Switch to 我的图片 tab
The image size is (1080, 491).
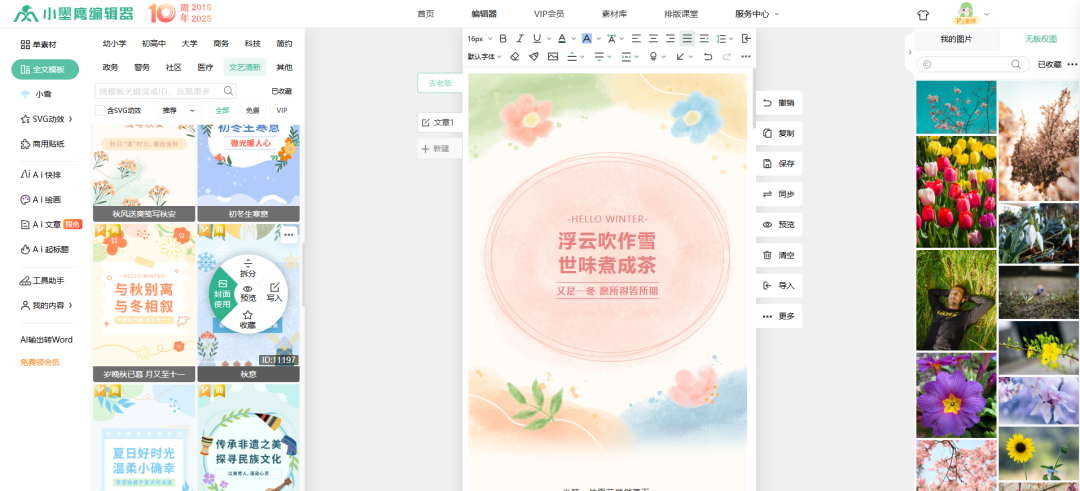click(x=956, y=39)
